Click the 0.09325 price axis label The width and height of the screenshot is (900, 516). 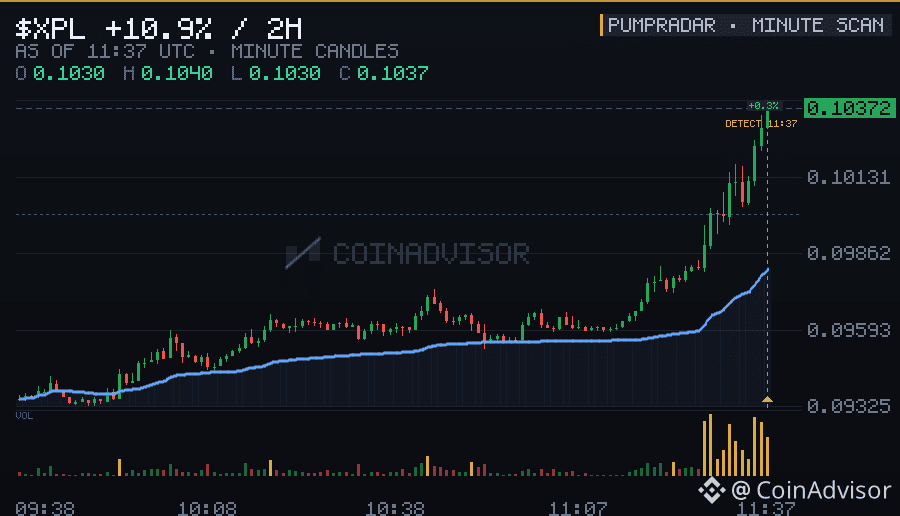848,406
